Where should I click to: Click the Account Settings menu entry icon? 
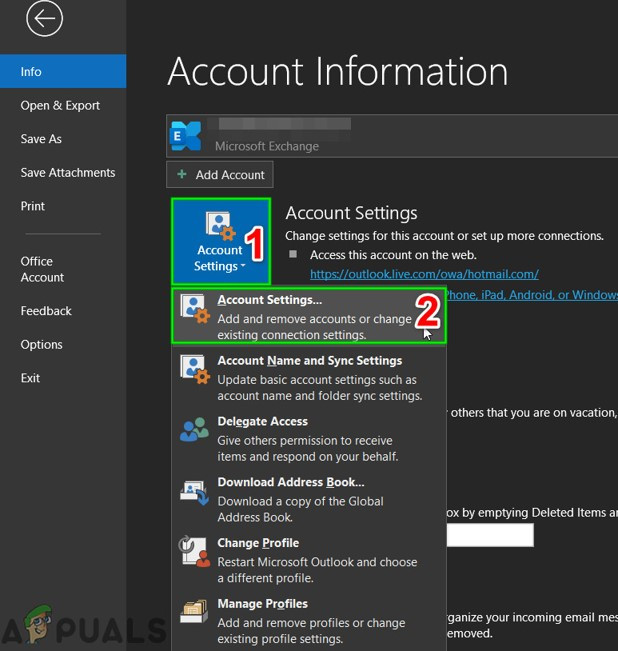194,309
